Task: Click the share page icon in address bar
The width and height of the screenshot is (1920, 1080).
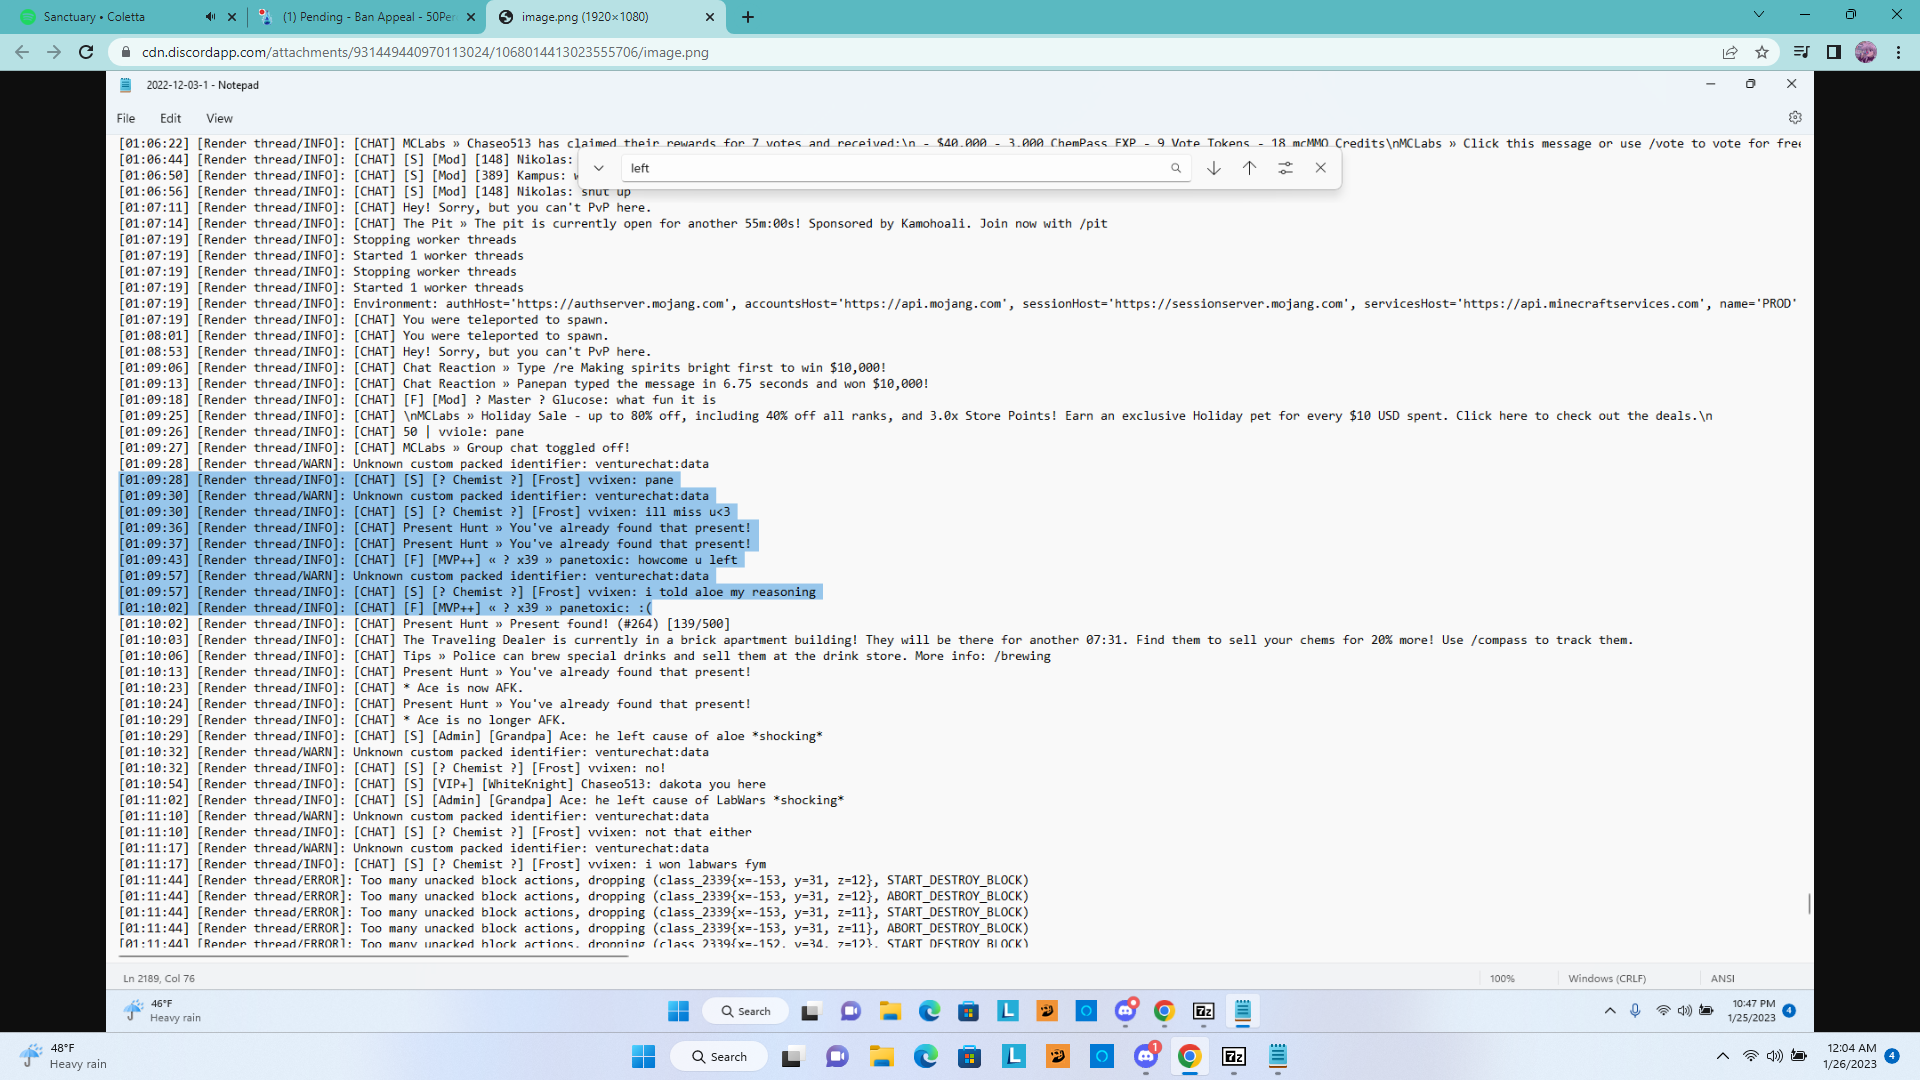Action: tap(1729, 52)
